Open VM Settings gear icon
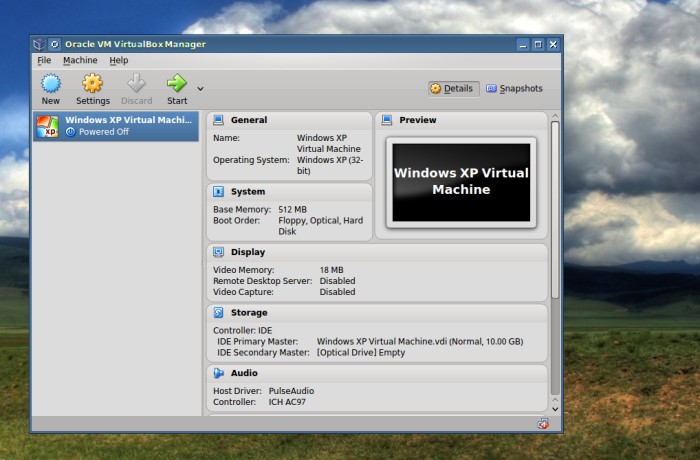This screenshot has height=460, width=700. click(92, 84)
